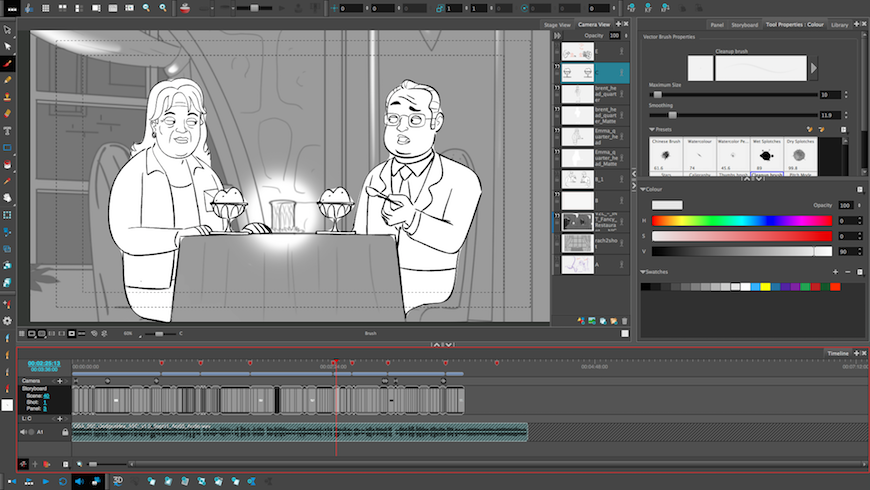Collapse the Colour section
Image resolution: width=870 pixels, height=490 pixels.
pos(643,189)
